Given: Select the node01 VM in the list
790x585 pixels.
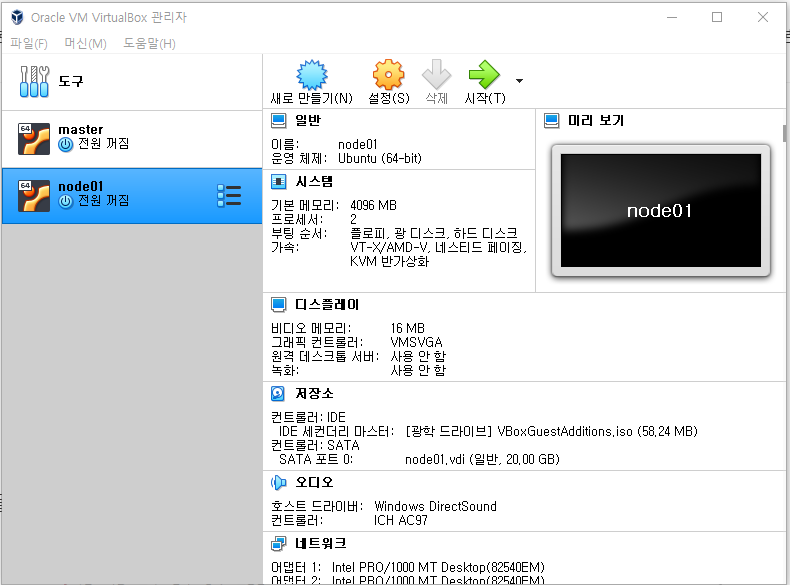Looking at the screenshot, I should point(131,196).
